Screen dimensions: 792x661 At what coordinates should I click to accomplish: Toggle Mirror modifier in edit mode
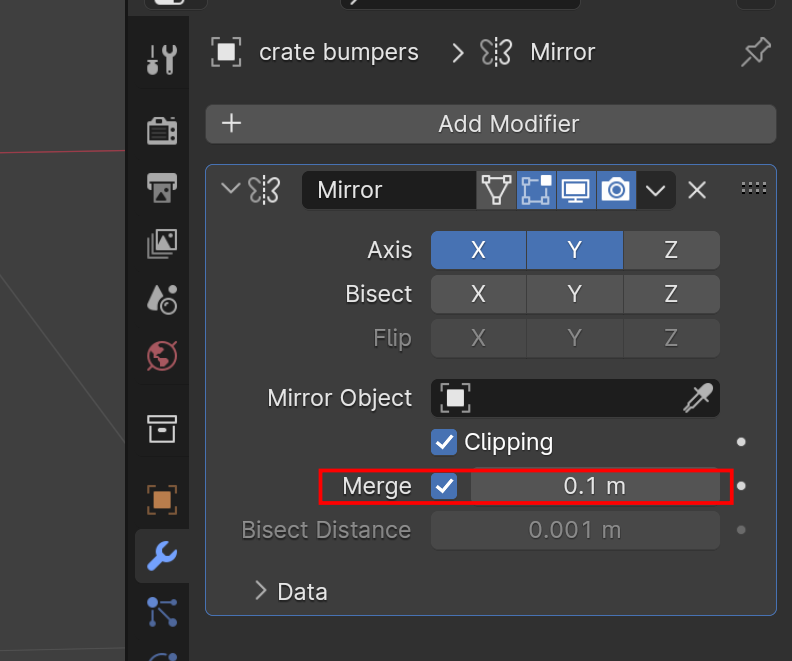[537, 189]
